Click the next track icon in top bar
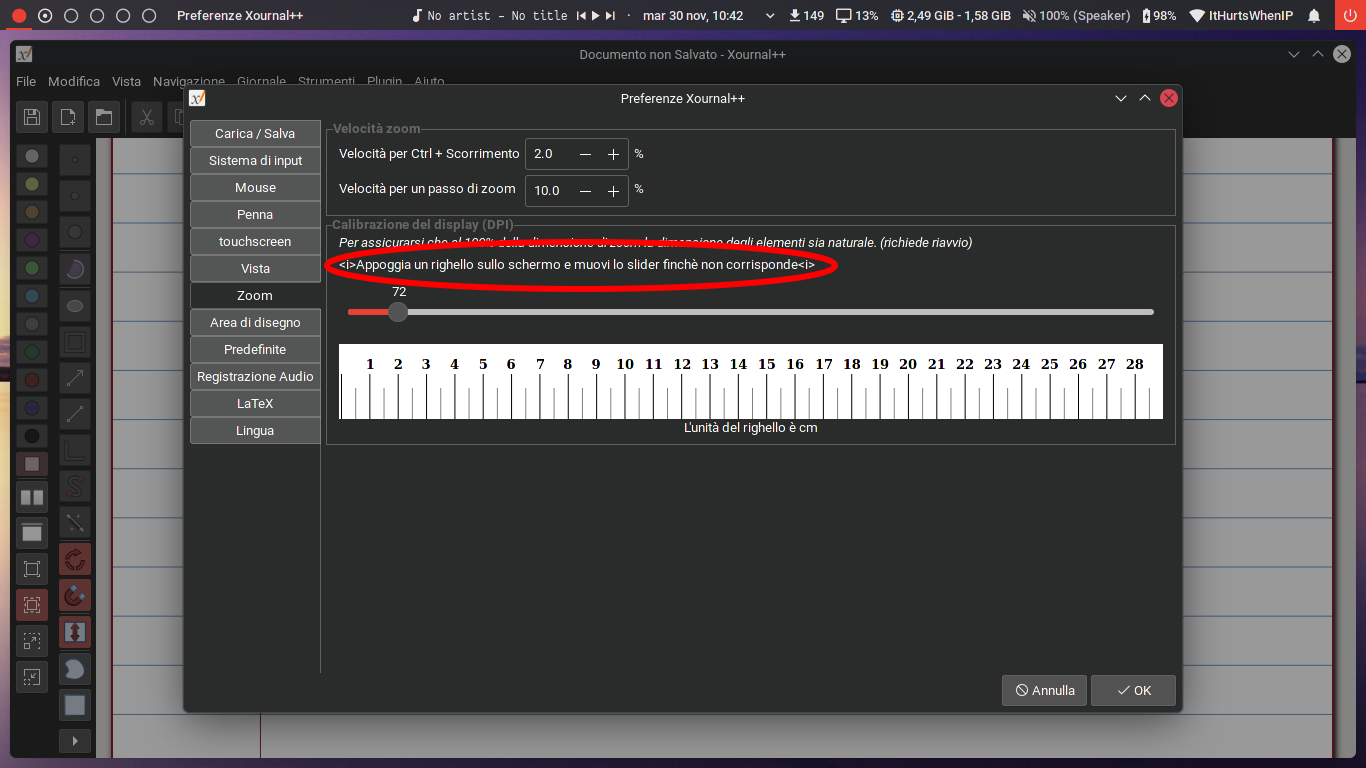This screenshot has height=768, width=1366. (611, 16)
